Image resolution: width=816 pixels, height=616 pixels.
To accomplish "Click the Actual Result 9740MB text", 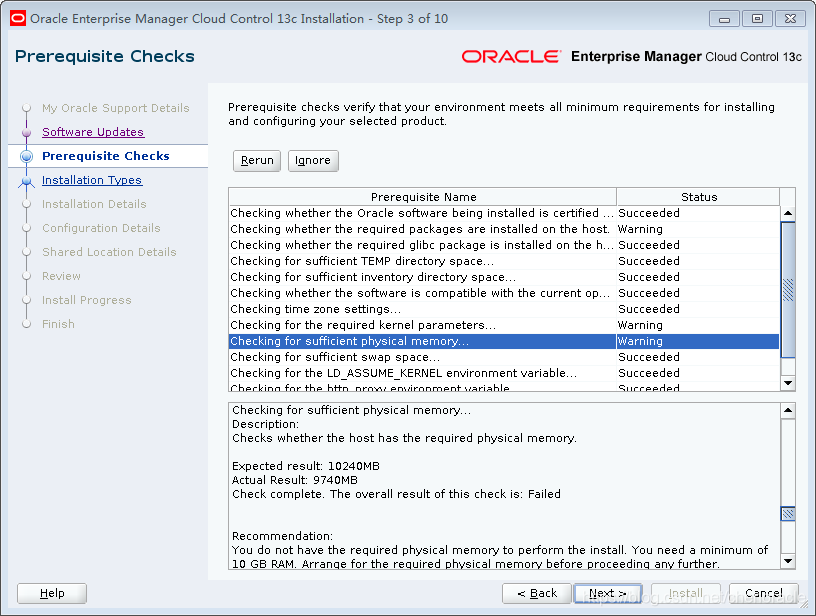I will [x=295, y=480].
